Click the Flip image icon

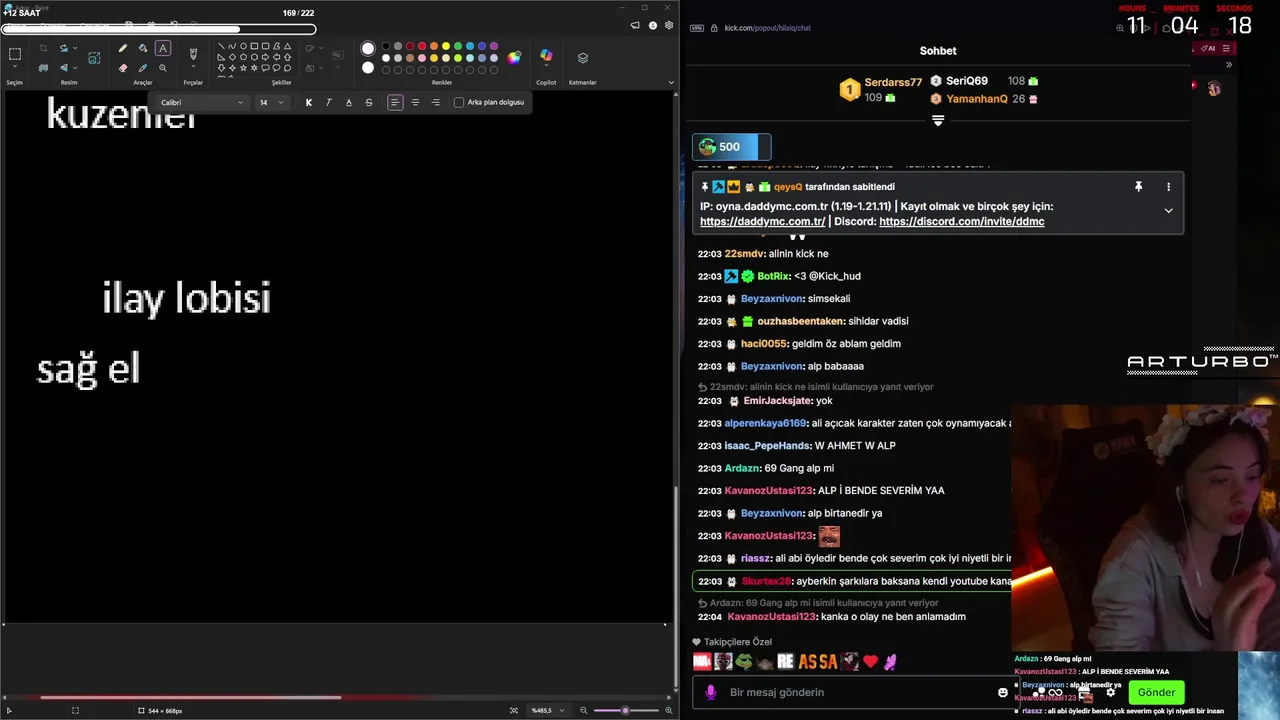coord(64,68)
